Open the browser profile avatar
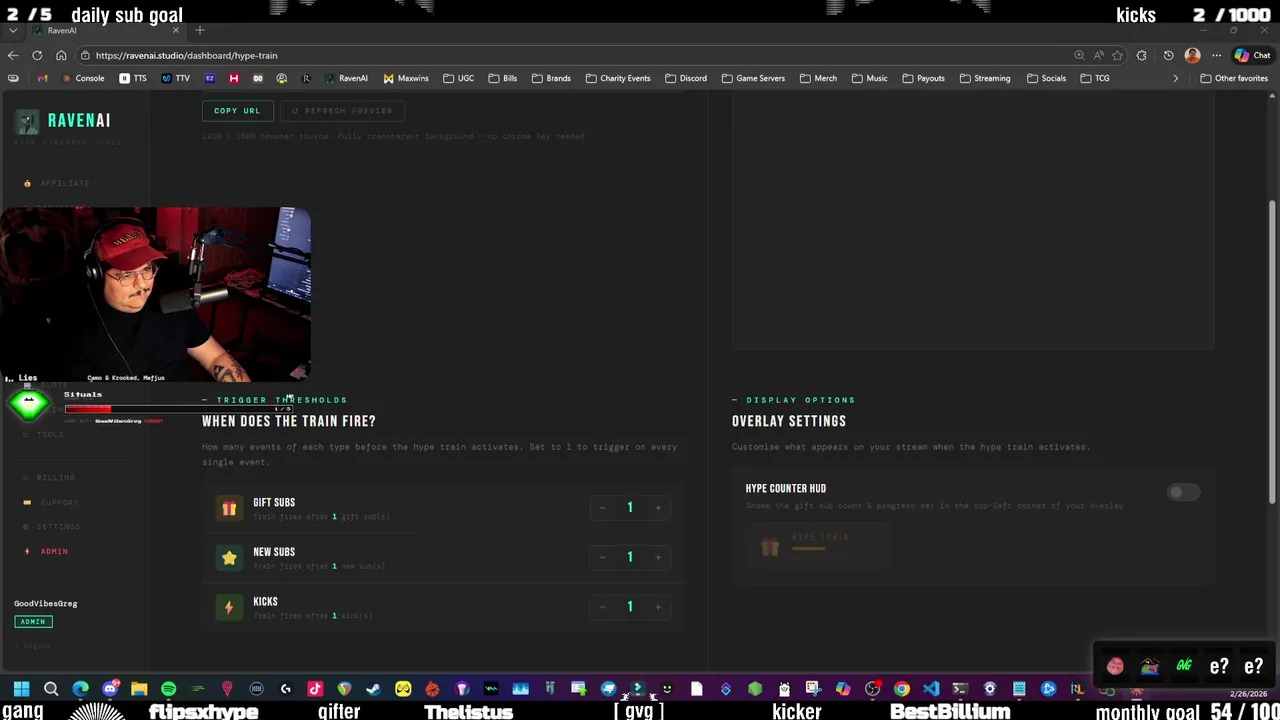 pyautogui.click(x=1192, y=55)
